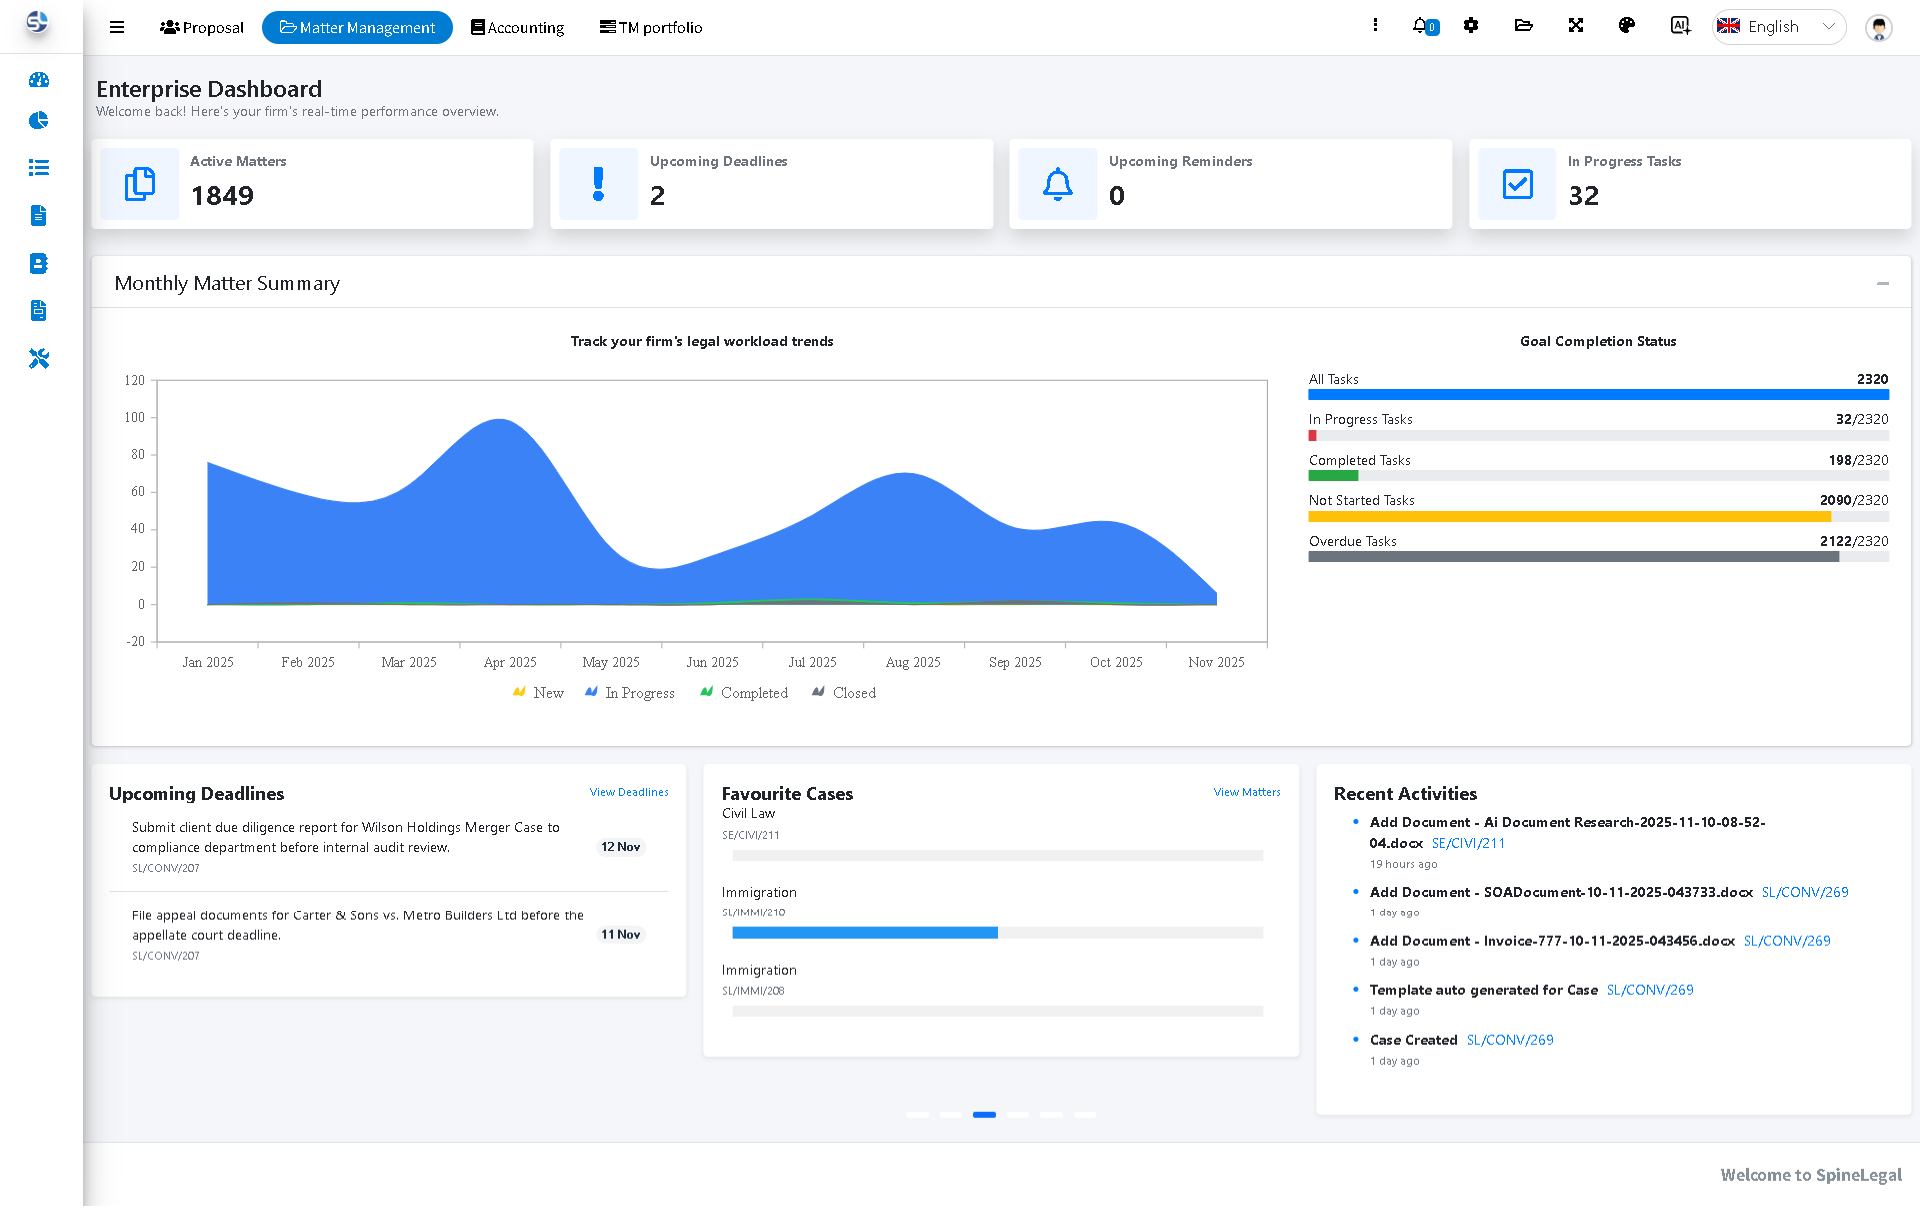The width and height of the screenshot is (1920, 1208).
Task: Open the clipboard file sidebar icon
Action: (x=39, y=311)
